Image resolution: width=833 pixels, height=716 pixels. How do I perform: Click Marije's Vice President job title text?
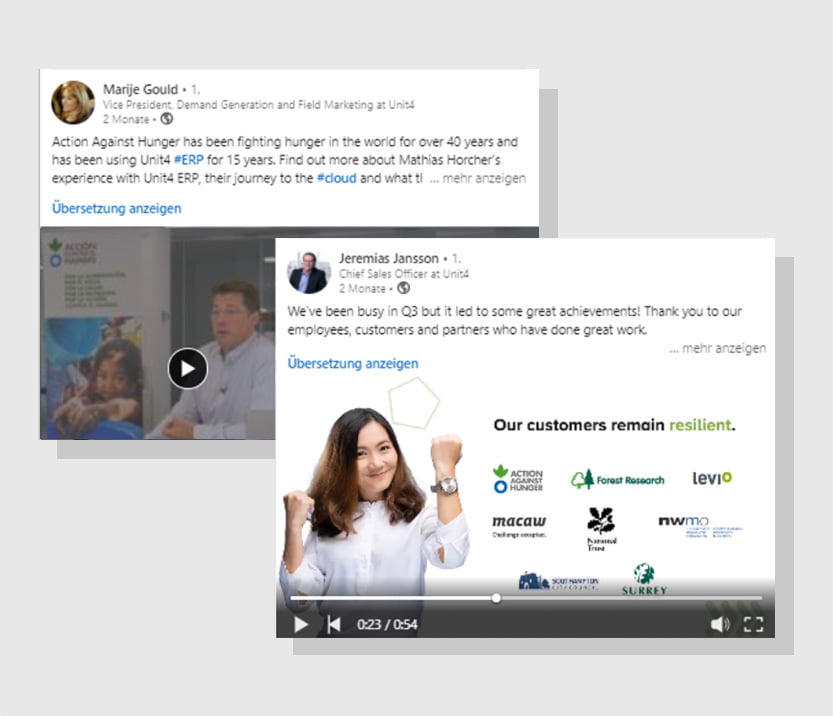(258, 105)
